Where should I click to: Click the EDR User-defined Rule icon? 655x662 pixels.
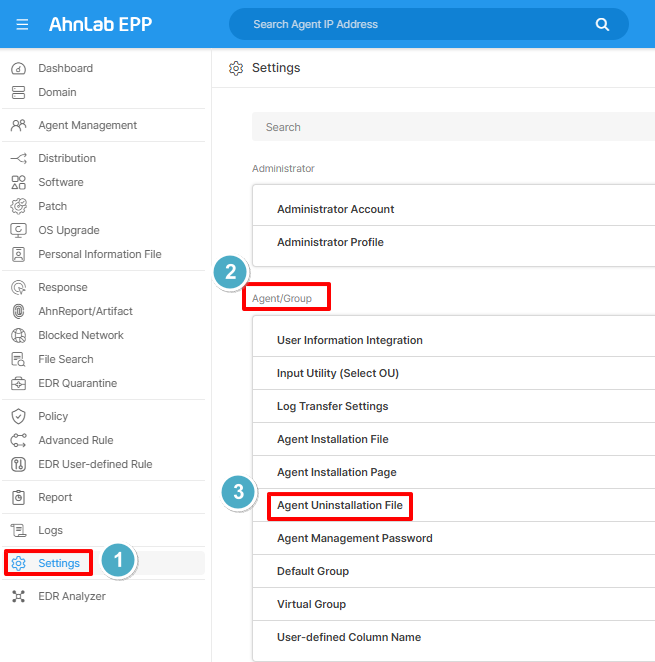[x=18, y=465]
